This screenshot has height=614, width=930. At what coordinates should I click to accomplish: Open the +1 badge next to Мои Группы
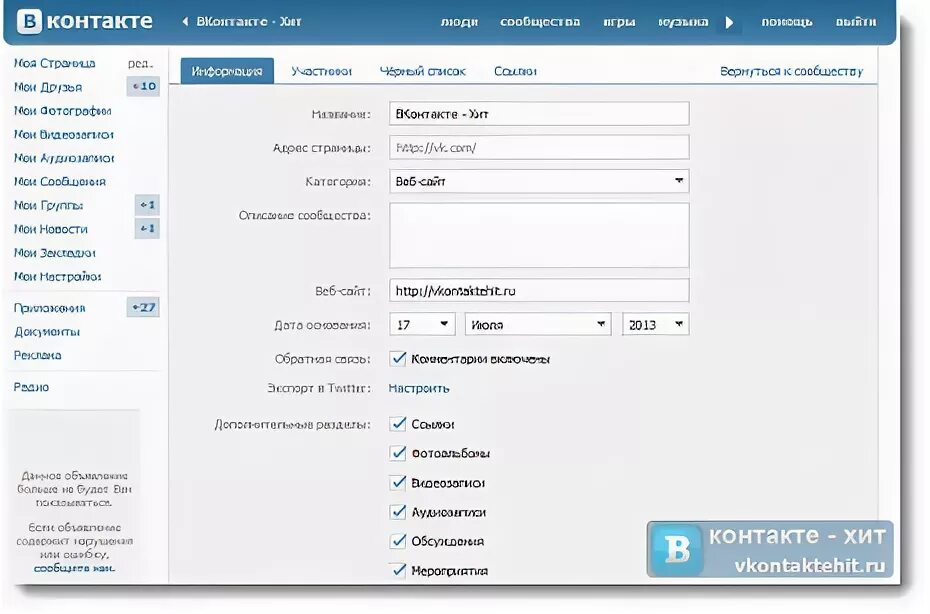(x=147, y=205)
